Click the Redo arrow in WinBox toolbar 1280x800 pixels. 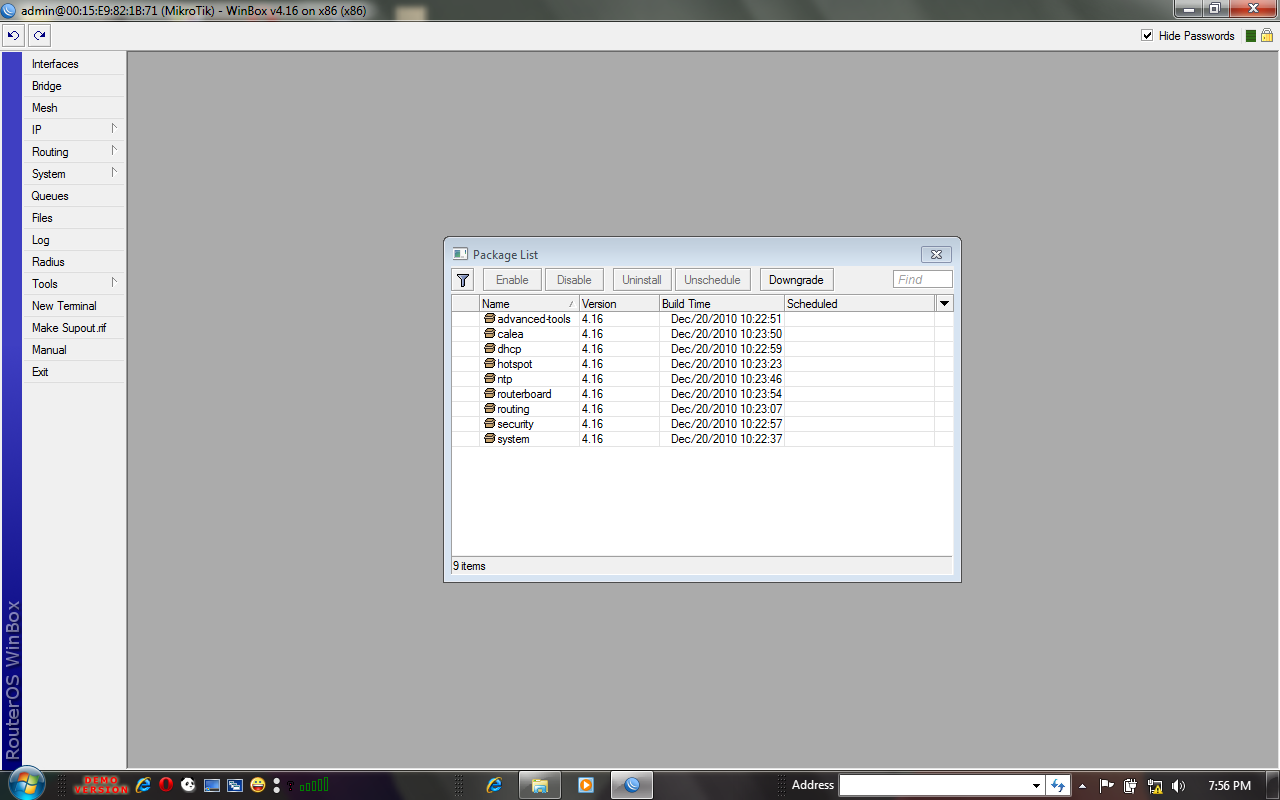coord(39,36)
